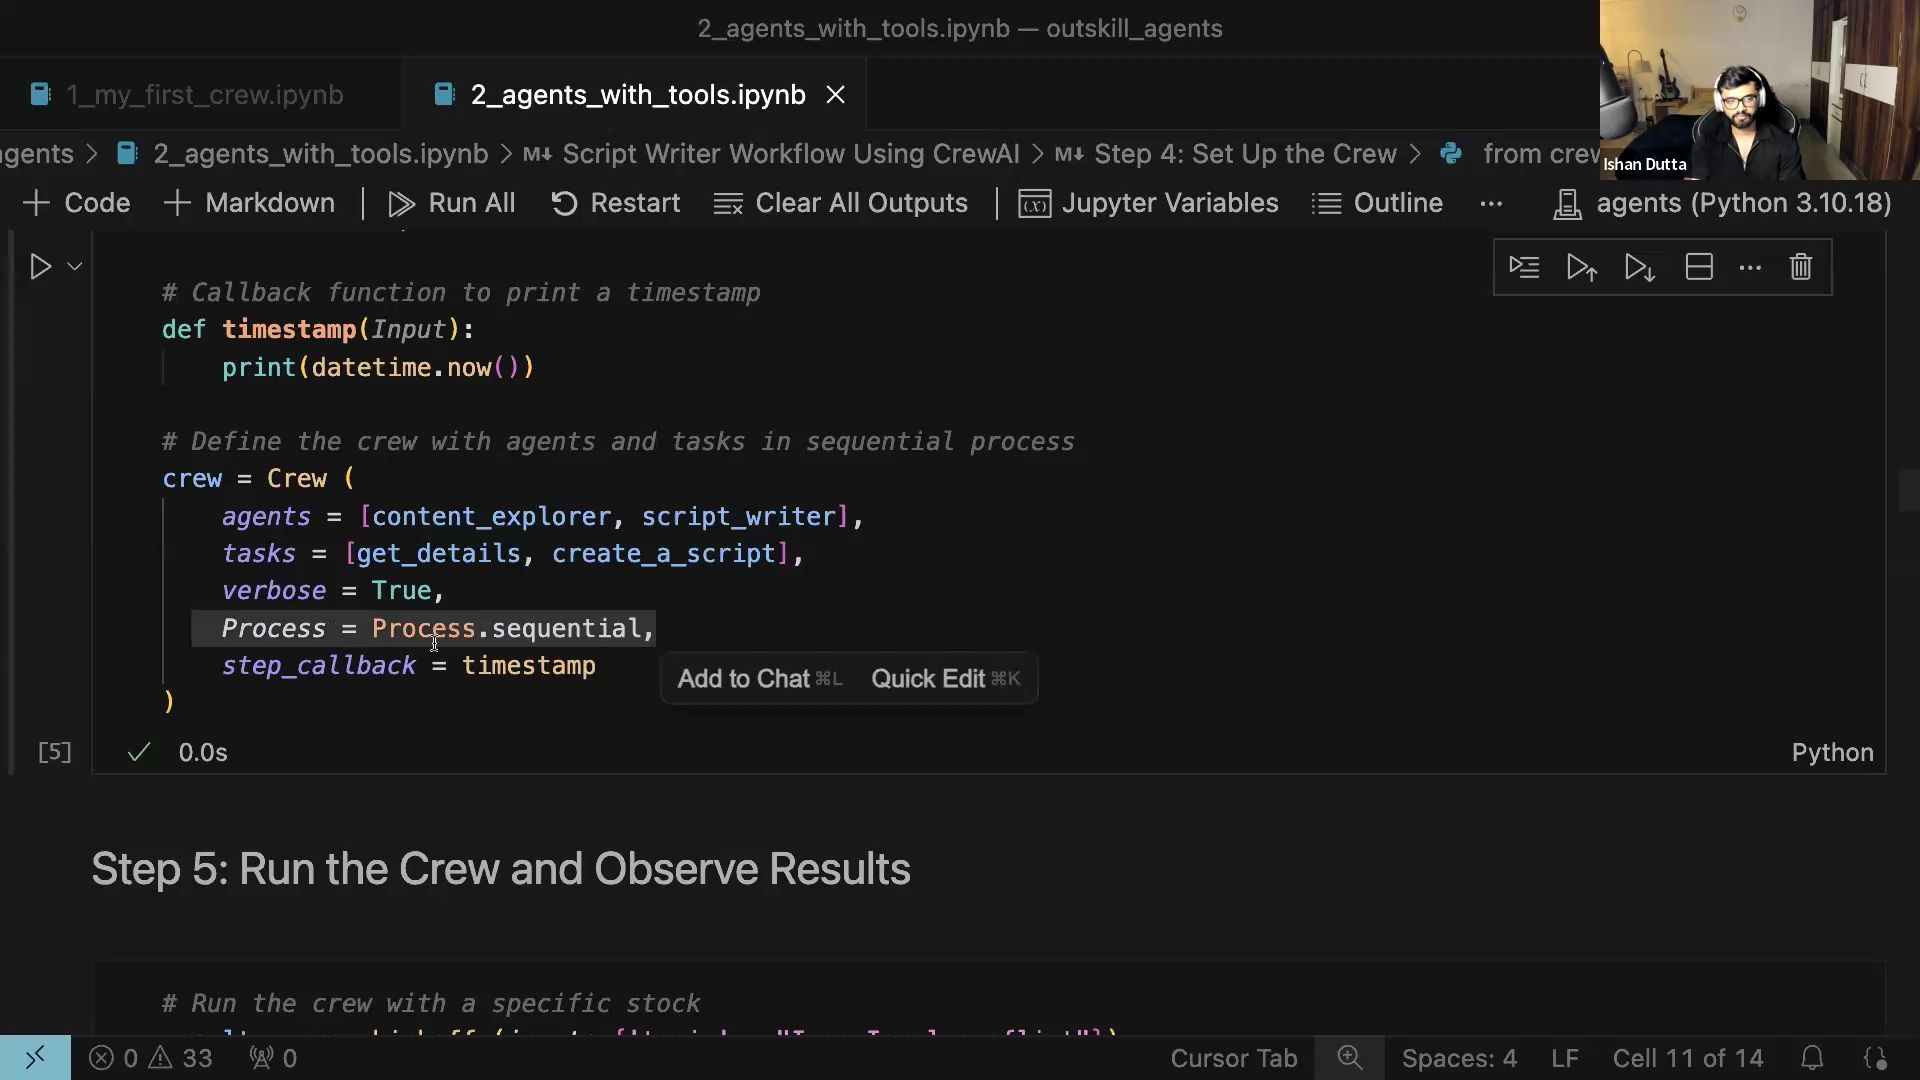1920x1080 pixels.
Task: Select kernel agents (Python 3.10.18)
Action: click(1722, 203)
